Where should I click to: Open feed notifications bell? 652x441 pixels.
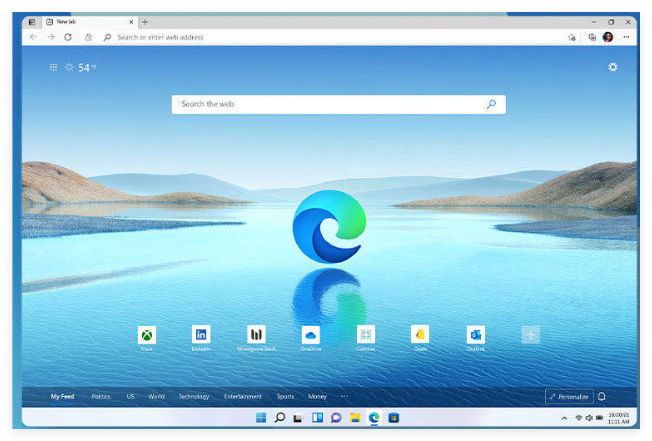coord(602,397)
